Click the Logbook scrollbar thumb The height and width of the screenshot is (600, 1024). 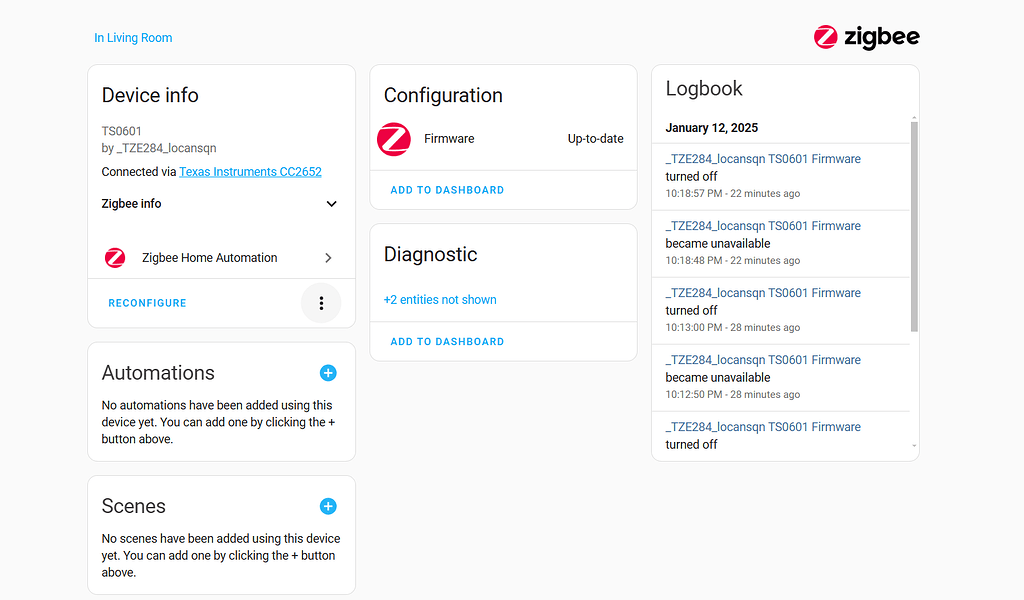pyautogui.click(x=914, y=227)
